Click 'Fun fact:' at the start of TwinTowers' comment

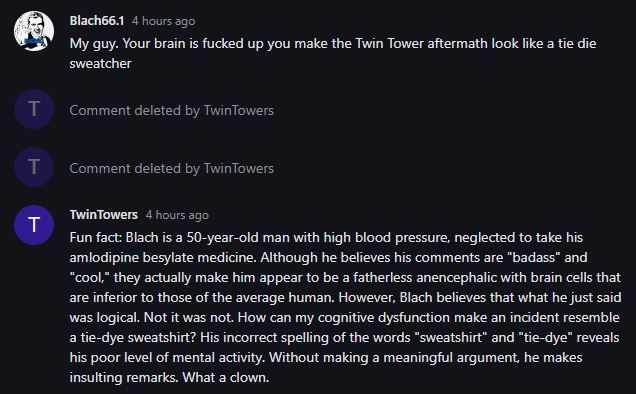click(95, 237)
